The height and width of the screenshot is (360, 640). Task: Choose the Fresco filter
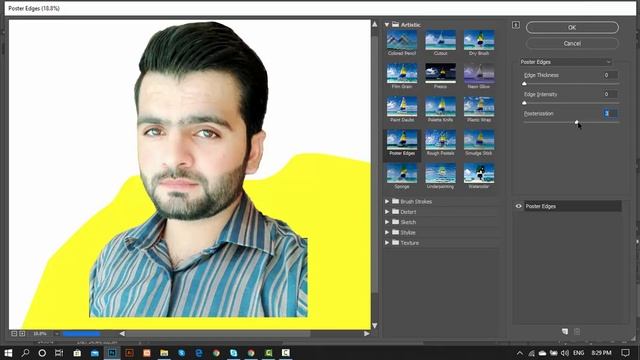point(440,73)
